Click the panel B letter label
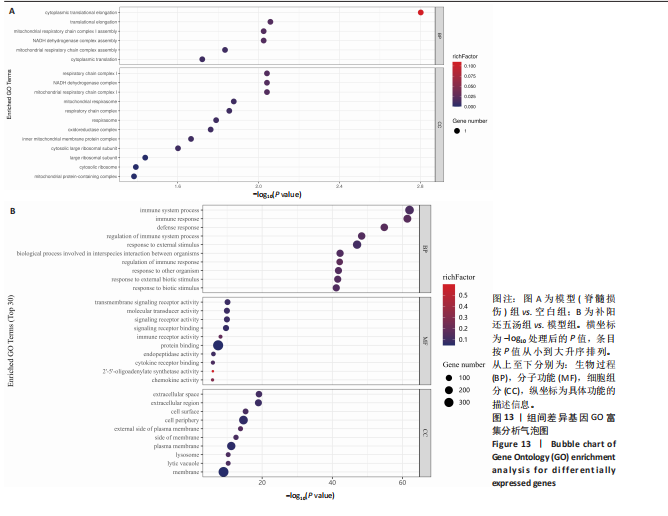 coord(12,212)
